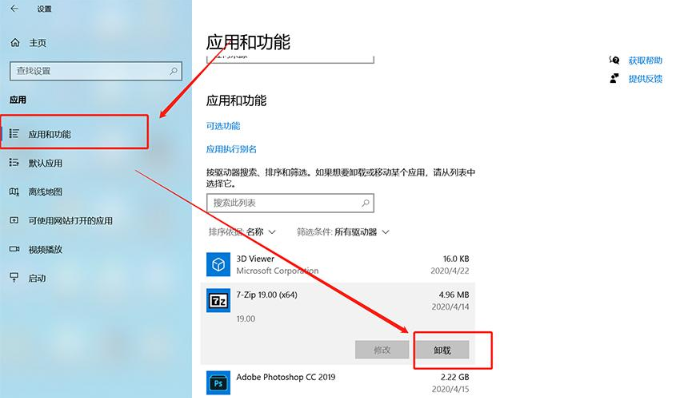Viewport: 686px width, 398px height.
Task: Click the 查找设置 search field
Action: tap(96, 71)
